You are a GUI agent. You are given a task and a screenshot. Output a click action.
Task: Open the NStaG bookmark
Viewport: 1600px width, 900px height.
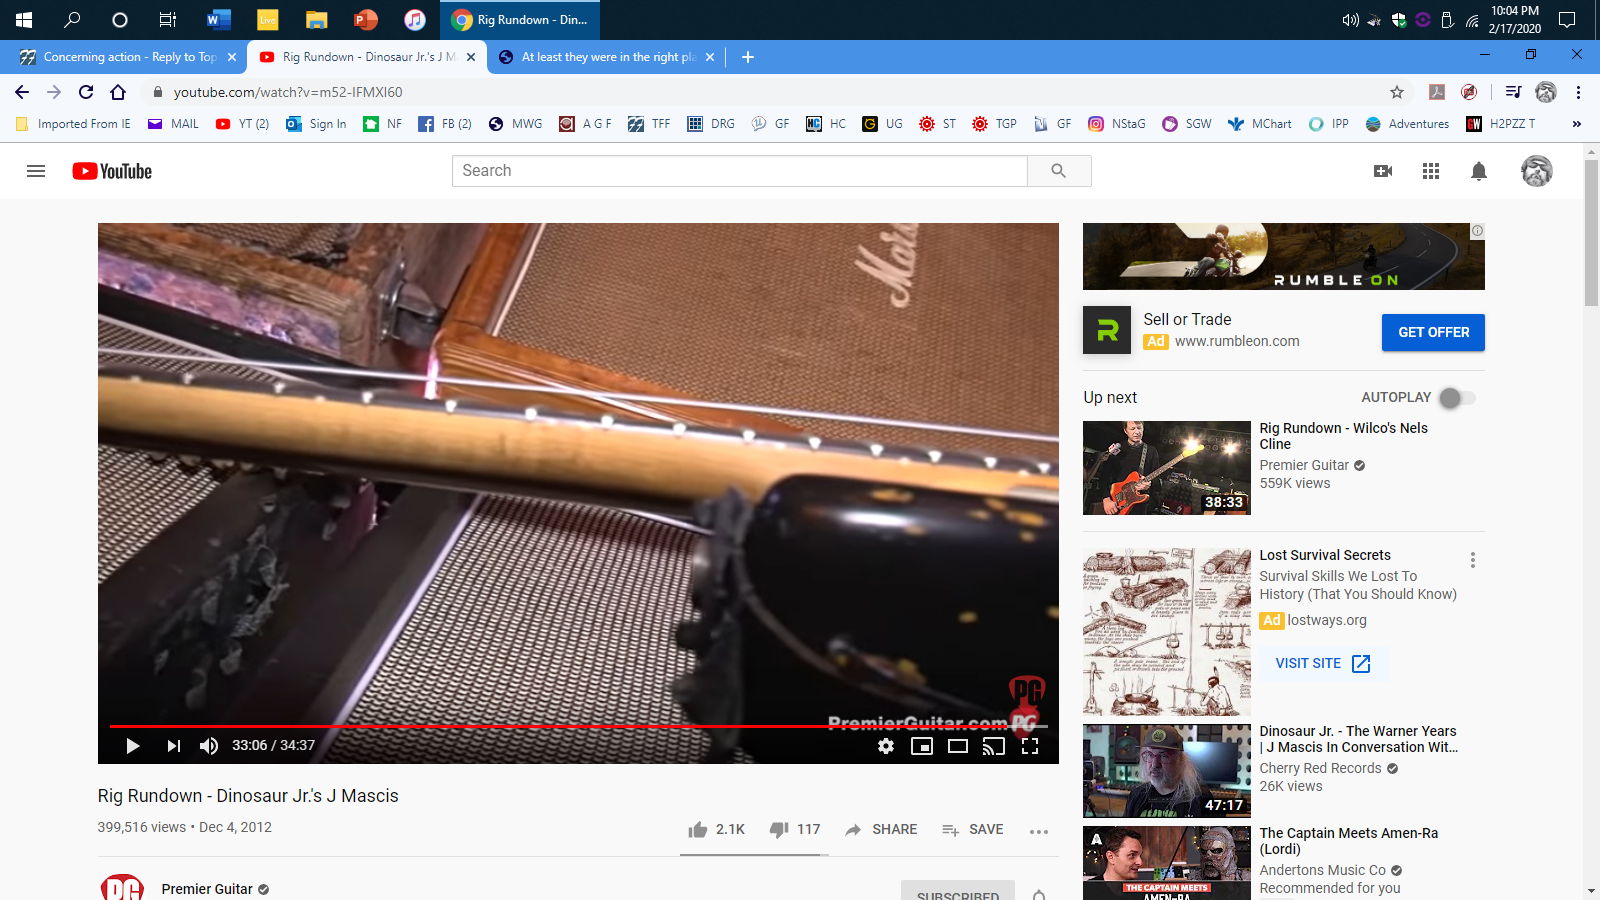(1117, 124)
